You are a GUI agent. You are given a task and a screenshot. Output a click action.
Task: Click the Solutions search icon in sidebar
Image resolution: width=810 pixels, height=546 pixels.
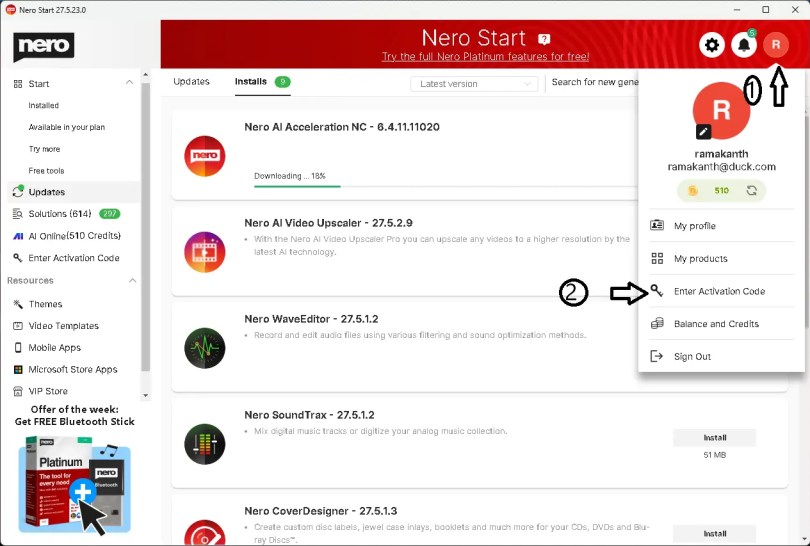(18, 213)
